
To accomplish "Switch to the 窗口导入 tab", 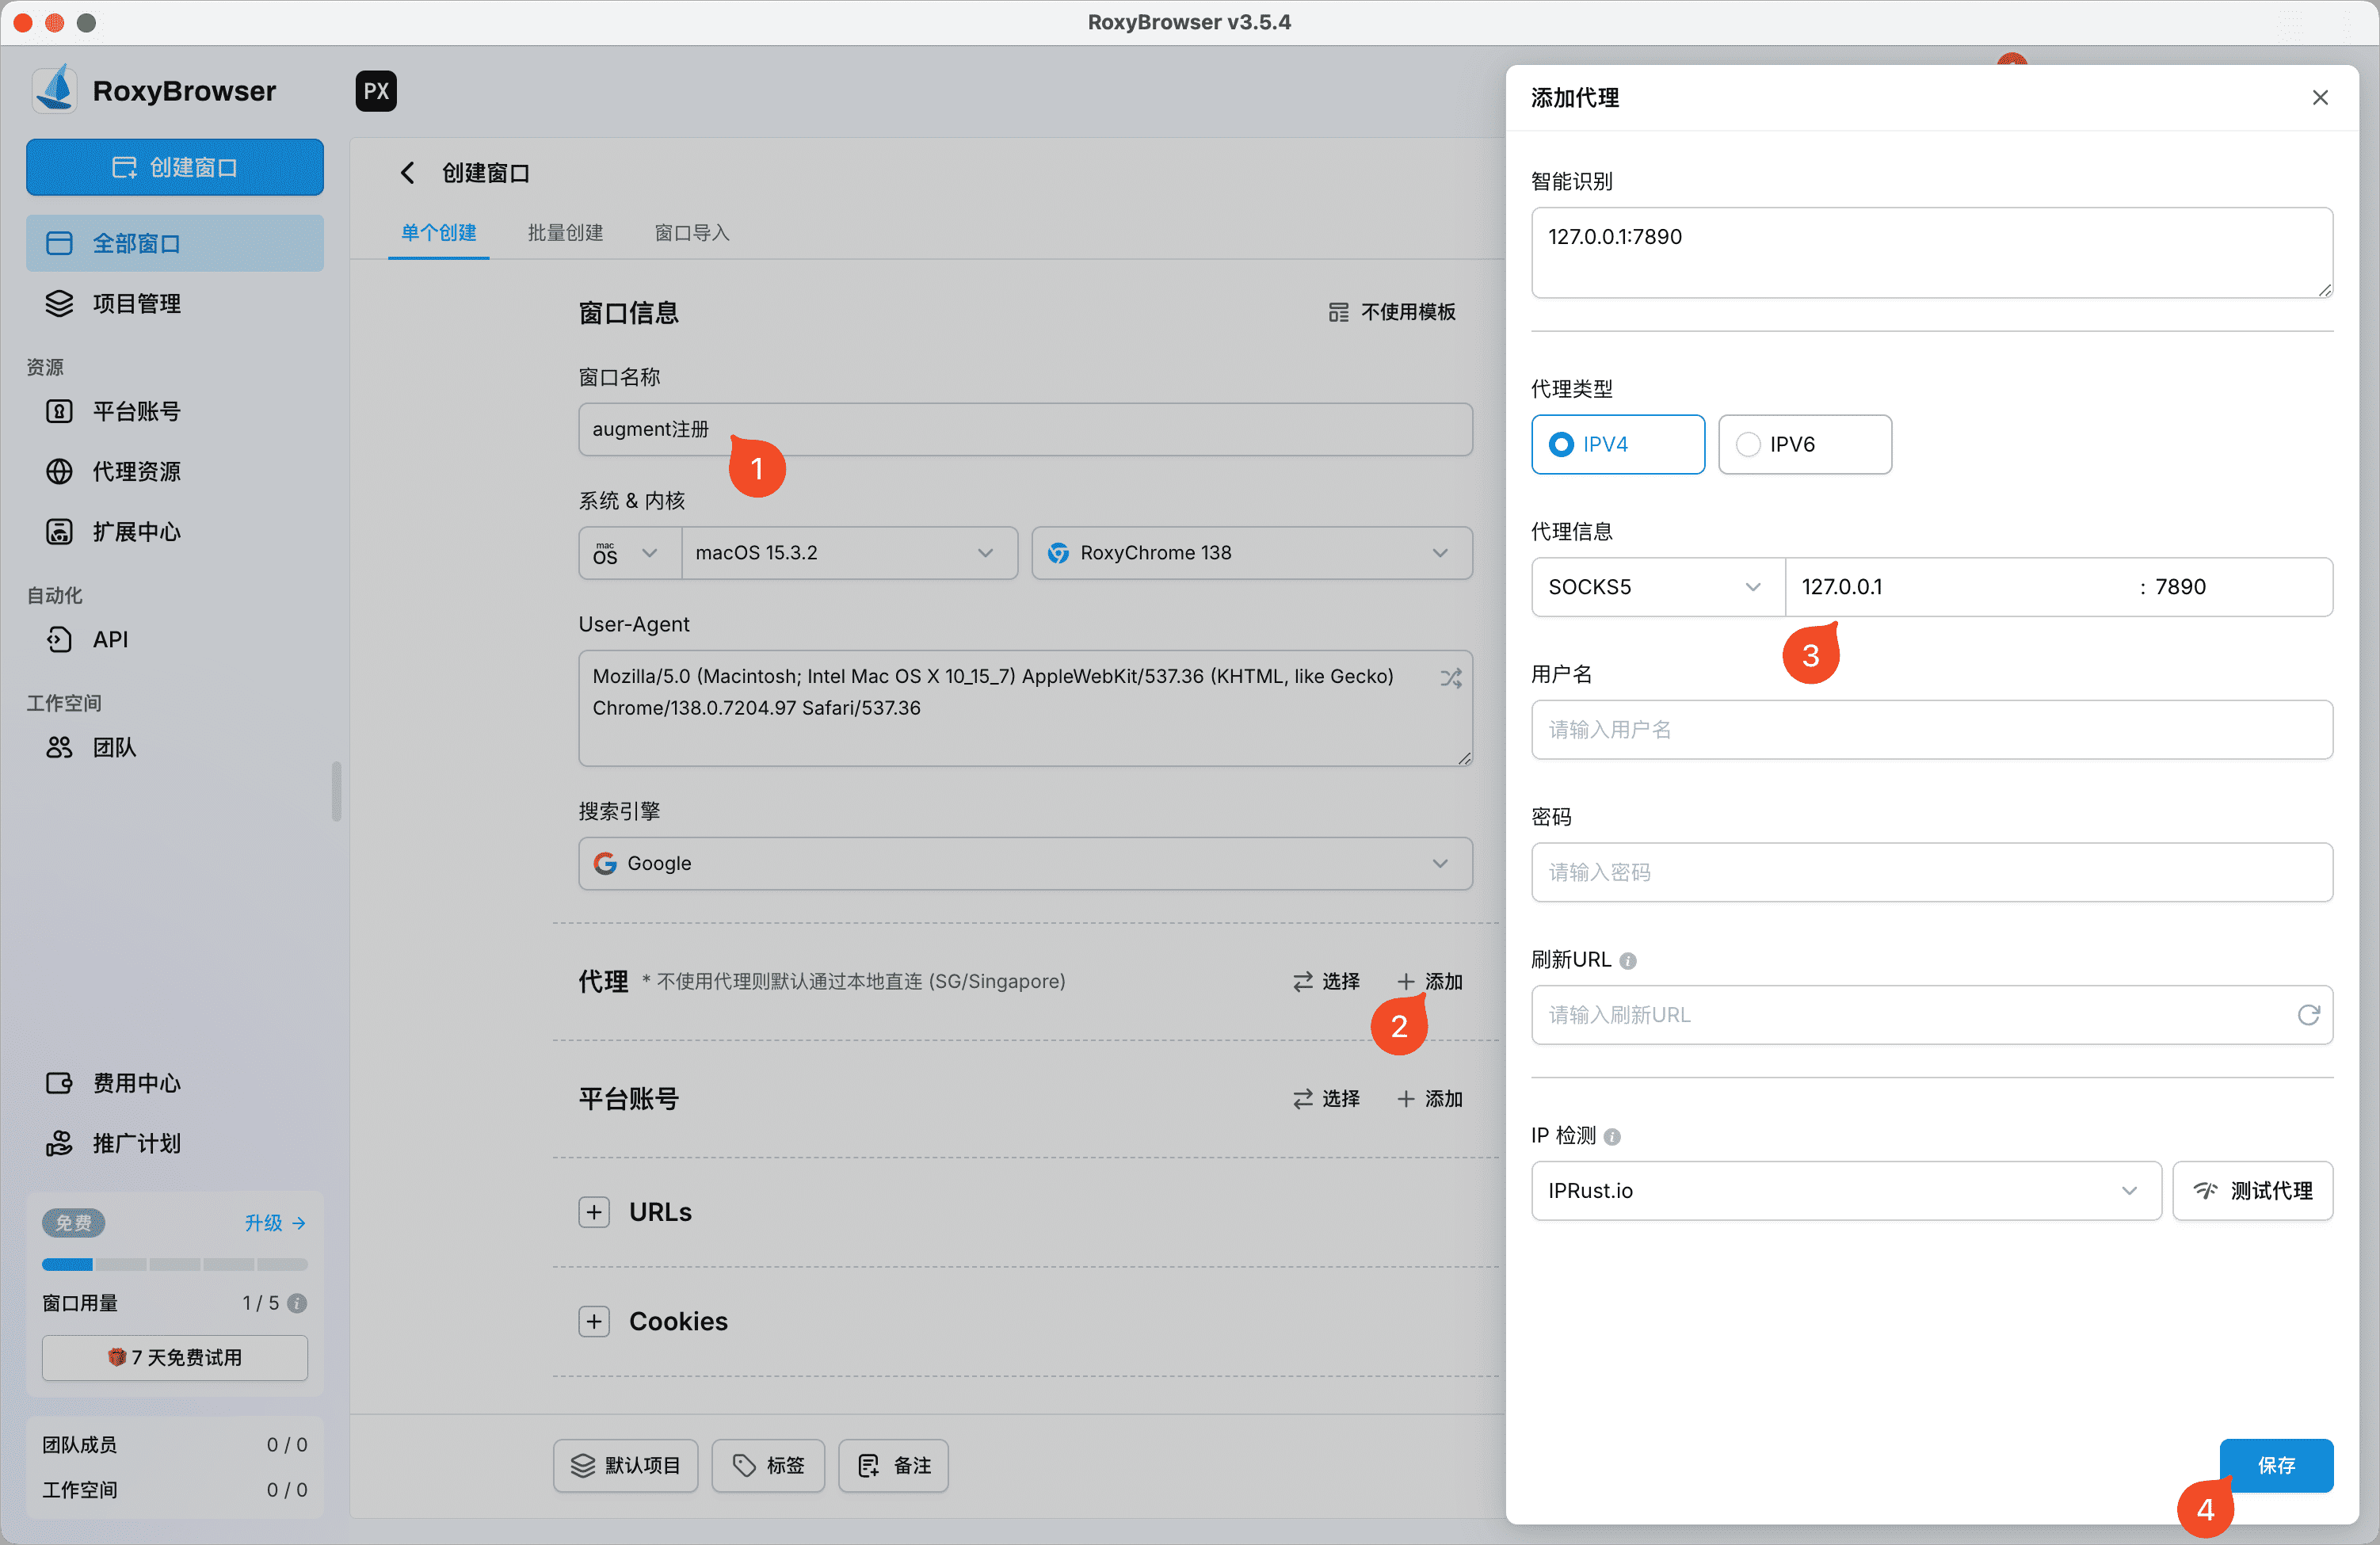I will coord(691,232).
